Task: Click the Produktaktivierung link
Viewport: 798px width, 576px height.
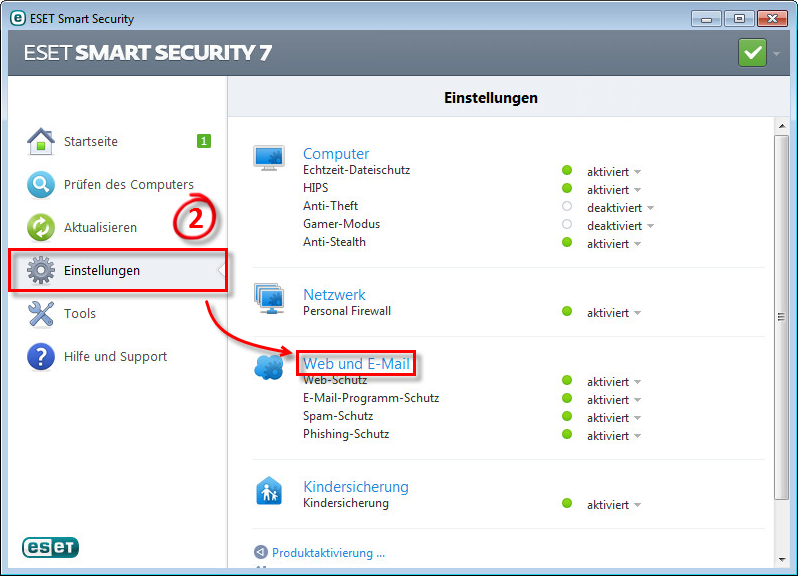Action: pos(328,552)
